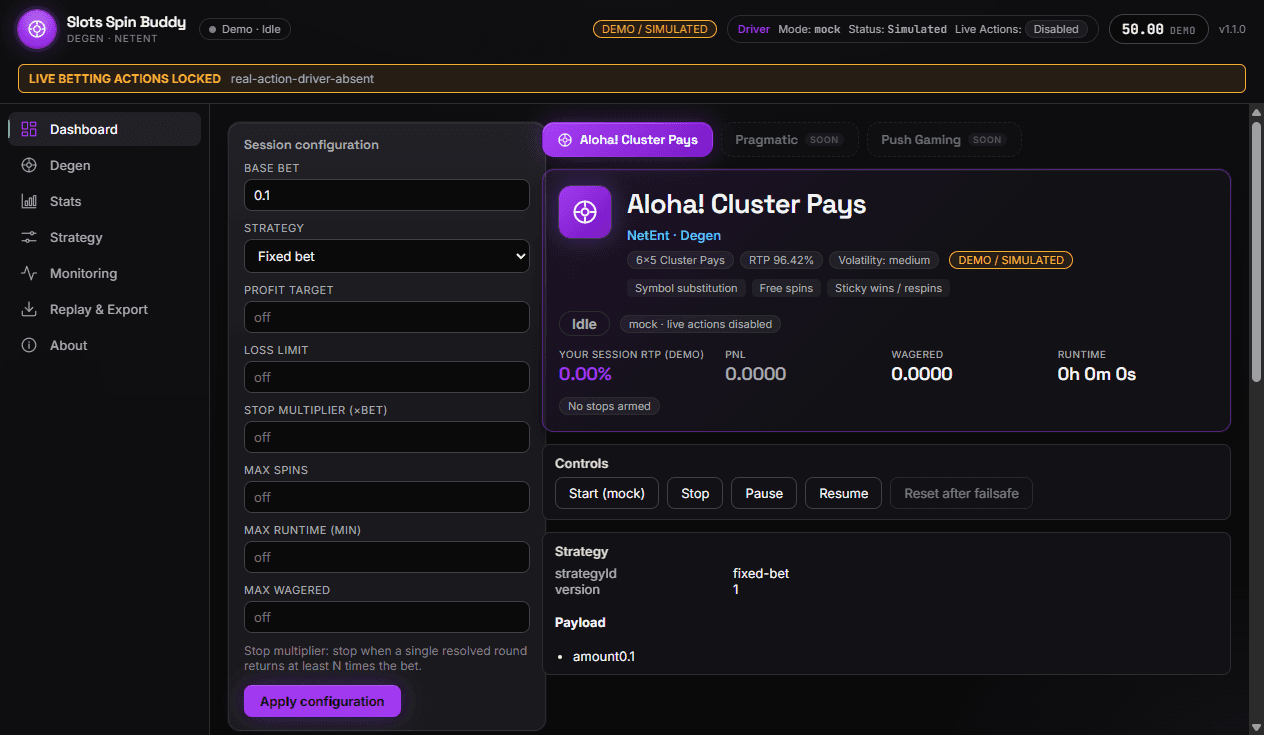Viewport: 1264px width, 735px height.
Task: Click the Aloha! Cluster Pays tab icon
Action: pos(565,140)
